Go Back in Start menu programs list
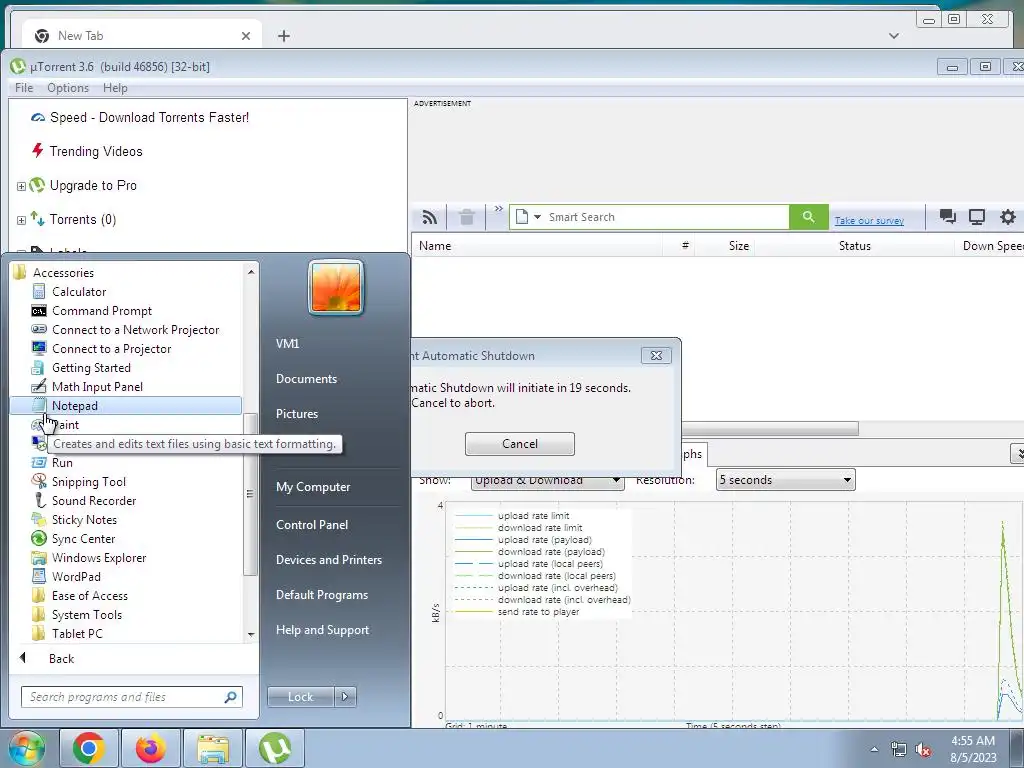Image resolution: width=1024 pixels, height=768 pixels. [61, 658]
